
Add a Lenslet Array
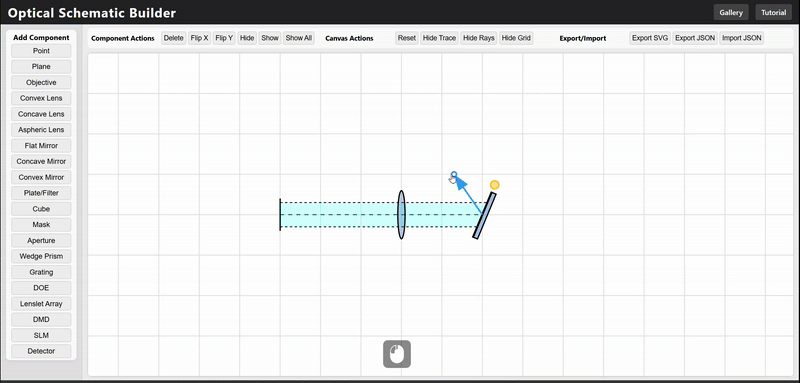coord(41,304)
